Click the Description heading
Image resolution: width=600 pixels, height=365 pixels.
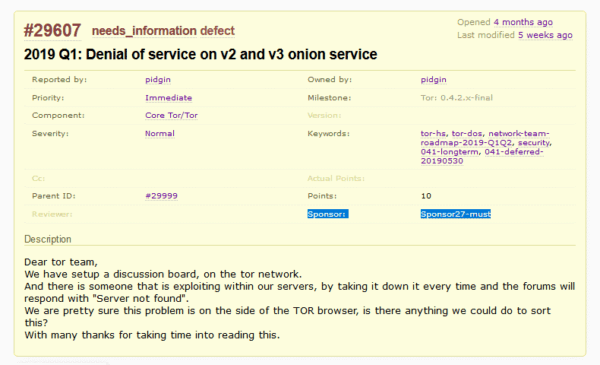48,239
